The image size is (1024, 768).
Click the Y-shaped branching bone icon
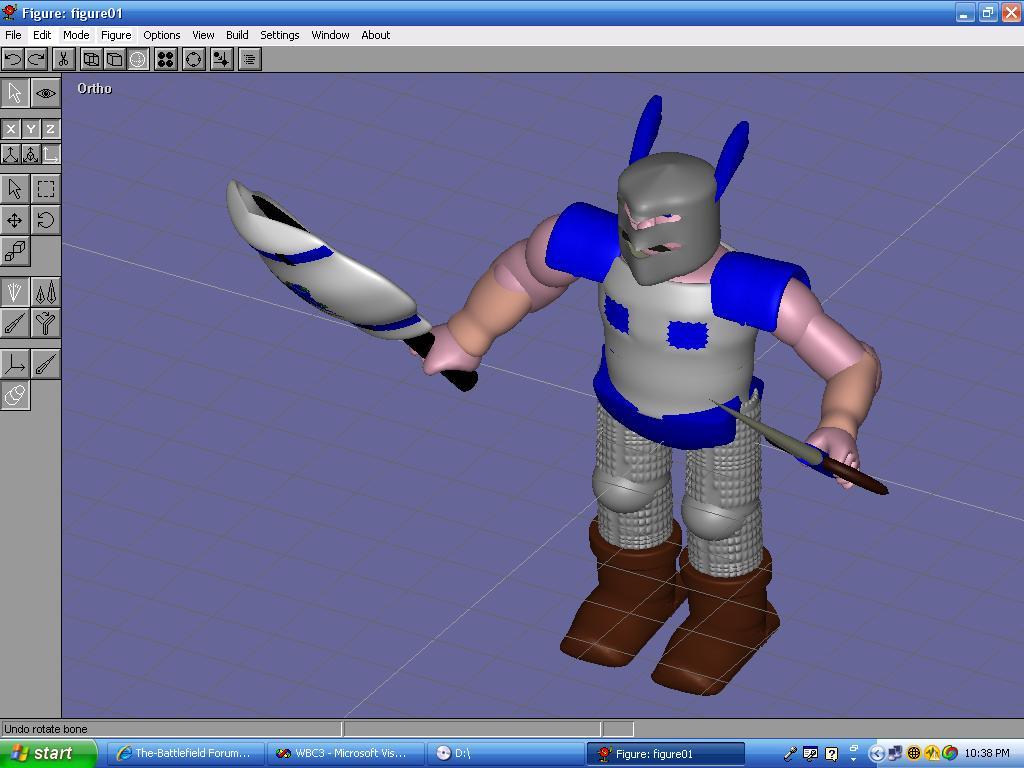46,323
